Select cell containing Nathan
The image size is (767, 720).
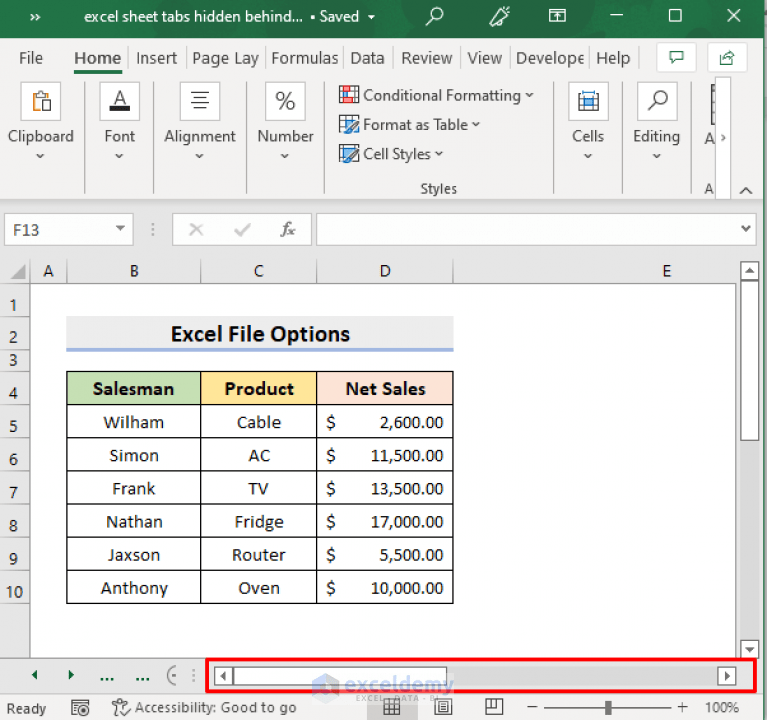tap(134, 521)
